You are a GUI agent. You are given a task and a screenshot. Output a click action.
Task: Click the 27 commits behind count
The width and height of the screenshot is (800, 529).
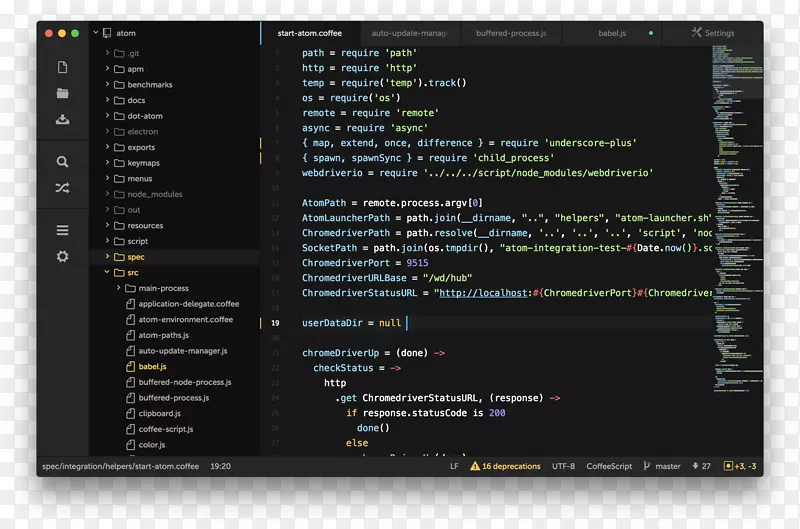point(706,466)
